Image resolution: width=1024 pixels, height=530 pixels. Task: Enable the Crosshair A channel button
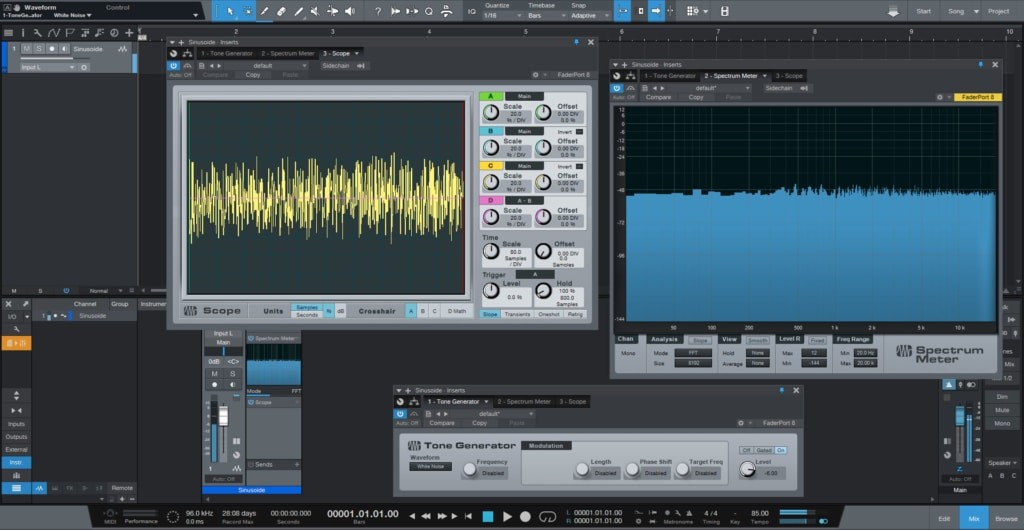[x=410, y=312]
